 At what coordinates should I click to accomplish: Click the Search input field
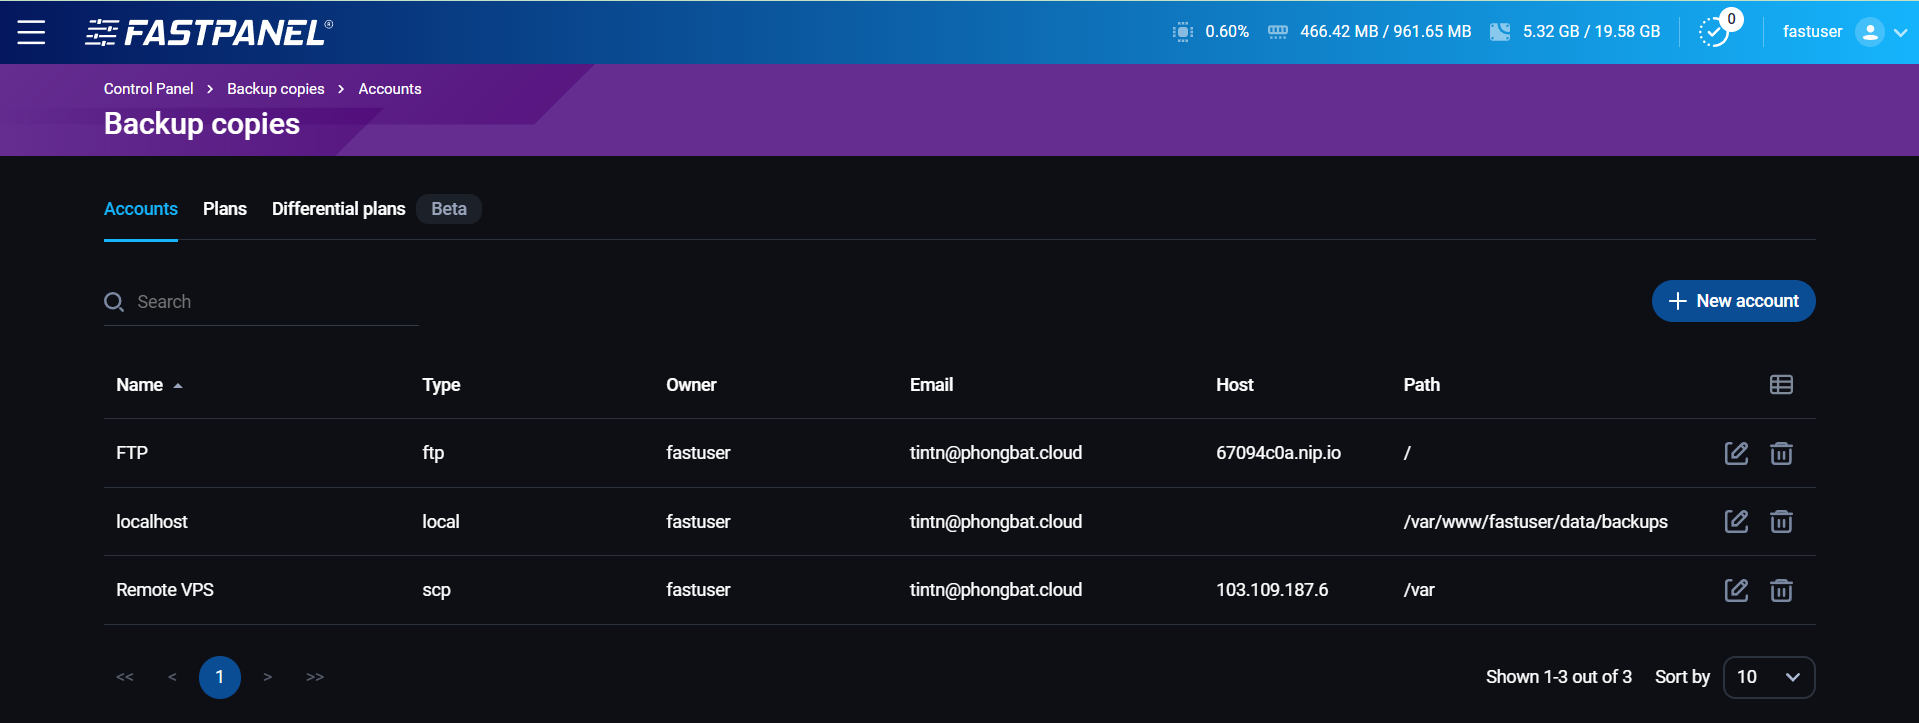pyautogui.click(x=275, y=302)
